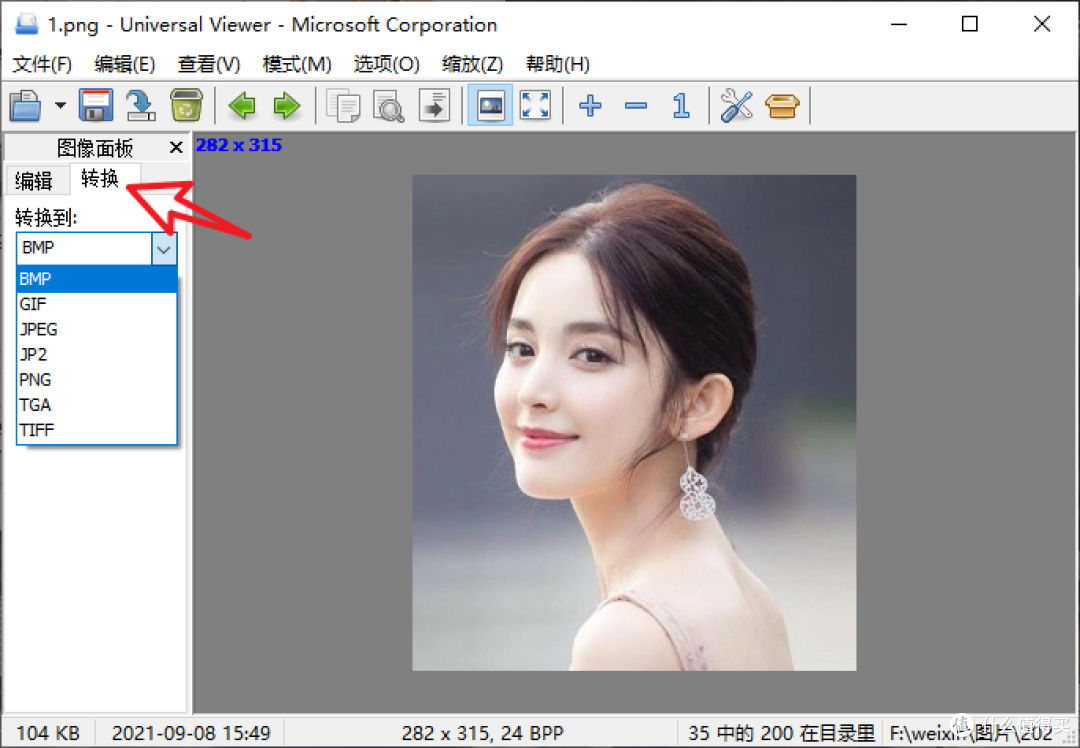The height and width of the screenshot is (748, 1080).
Task: Open settings with the wrench and screwdriver icon
Action: [736, 105]
